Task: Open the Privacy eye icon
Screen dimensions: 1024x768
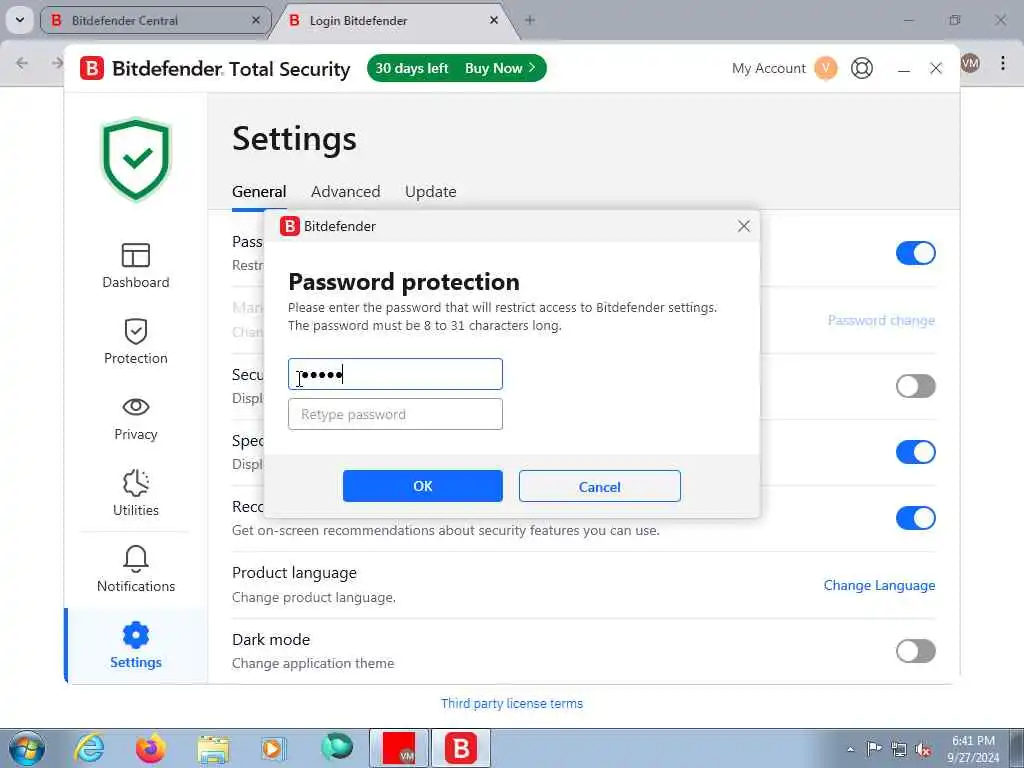Action: [x=136, y=407]
